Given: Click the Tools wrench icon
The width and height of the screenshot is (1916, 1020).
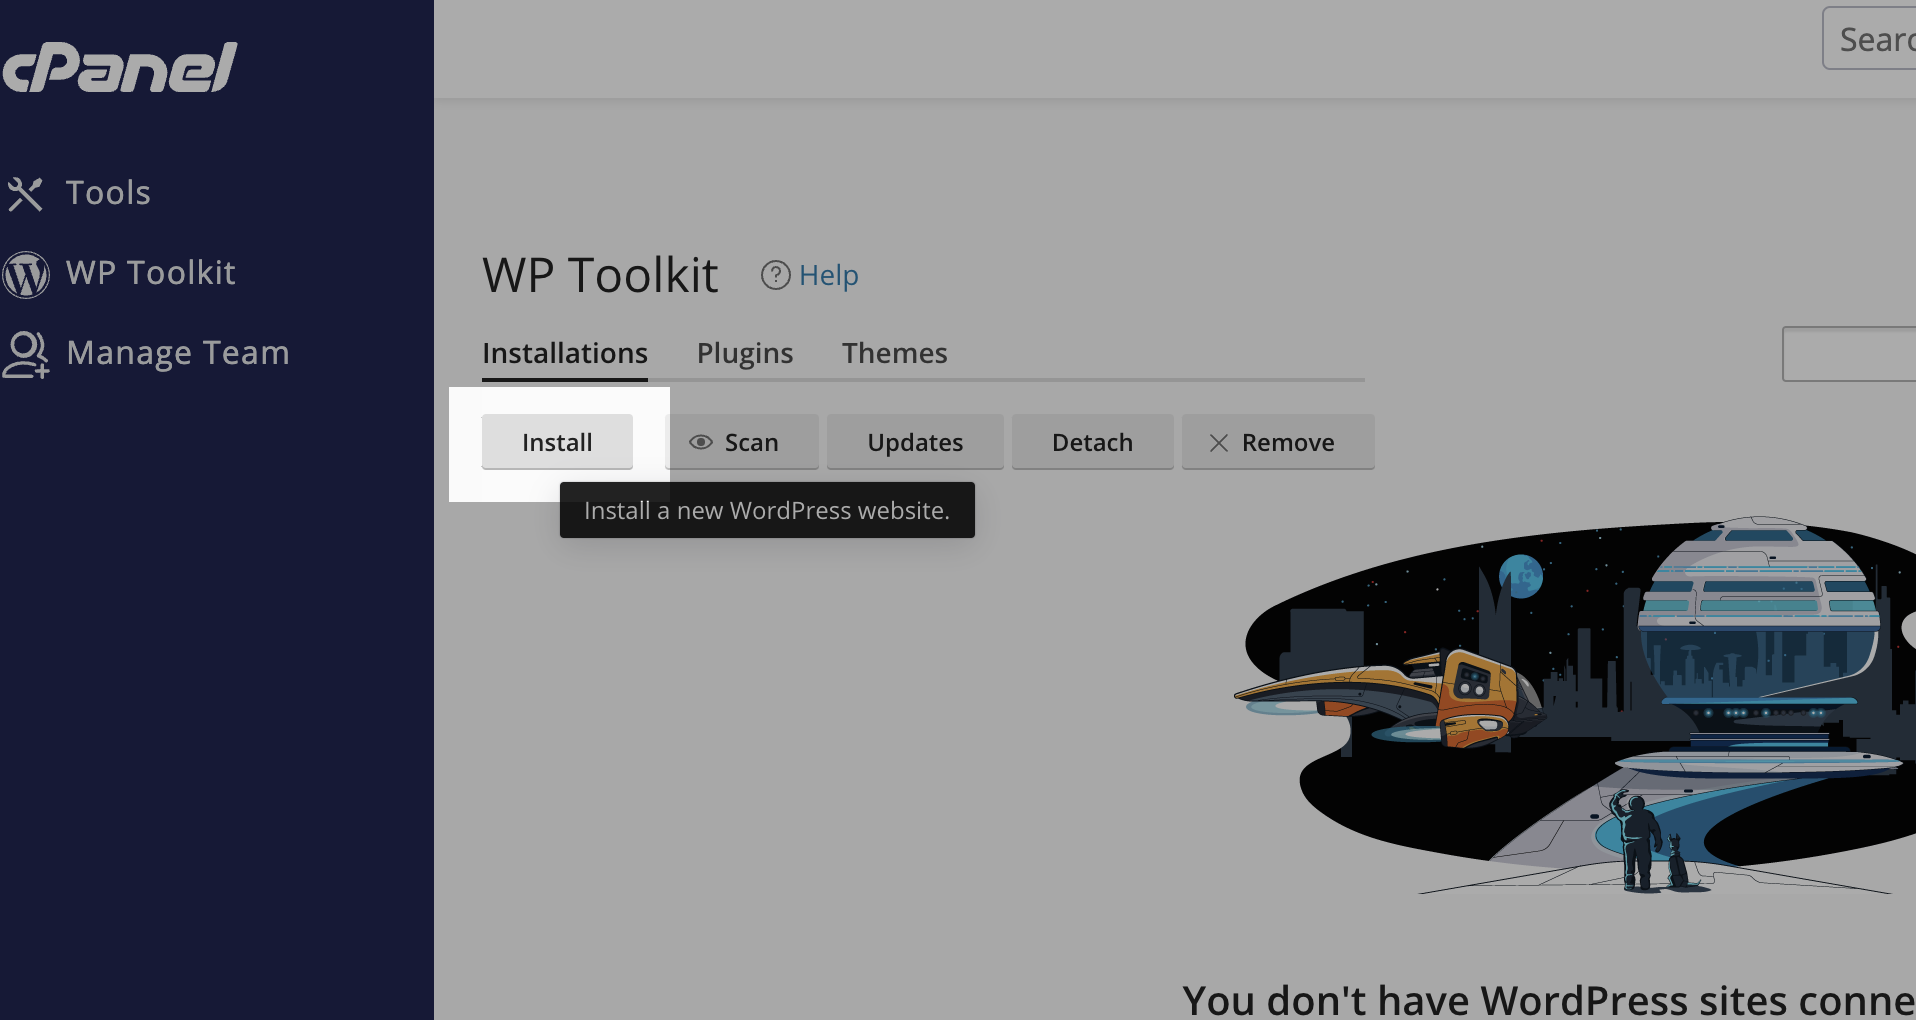Looking at the screenshot, I should pyautogui.click(x=25, y=194).
